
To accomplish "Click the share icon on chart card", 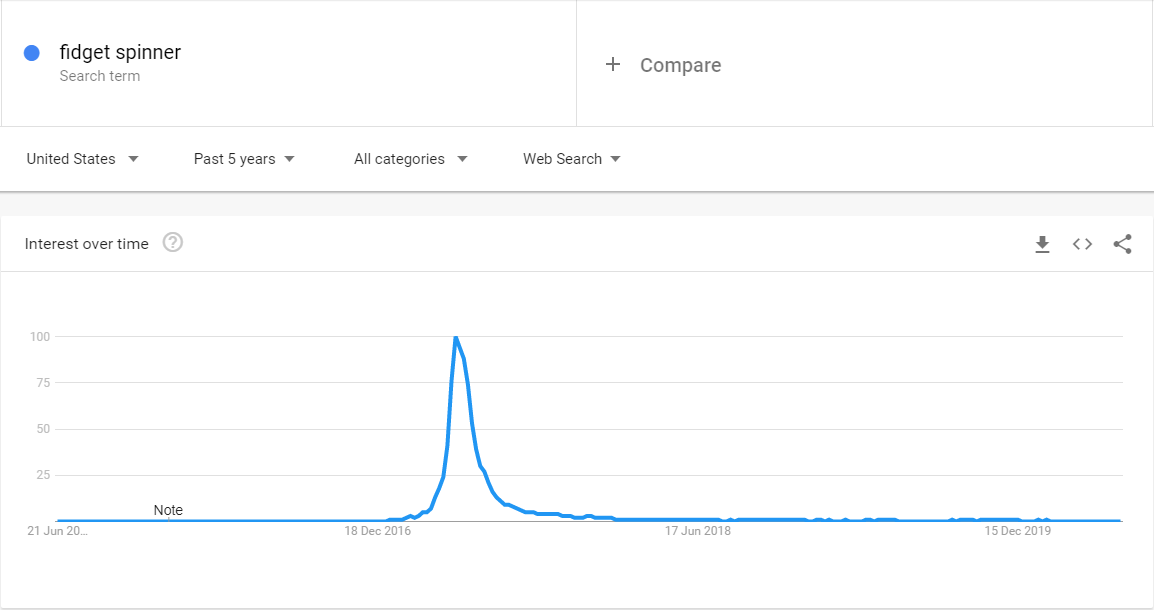I will tap(1122, 244).
